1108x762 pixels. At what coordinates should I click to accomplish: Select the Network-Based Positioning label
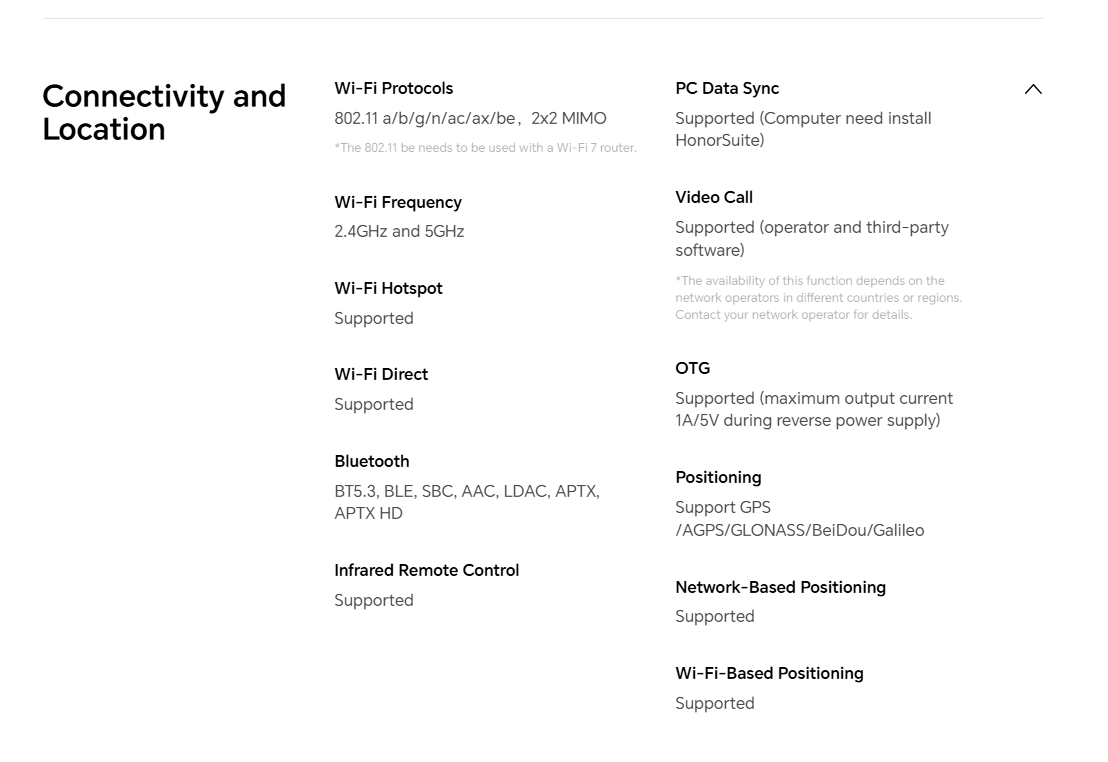[x=780, y=587]
